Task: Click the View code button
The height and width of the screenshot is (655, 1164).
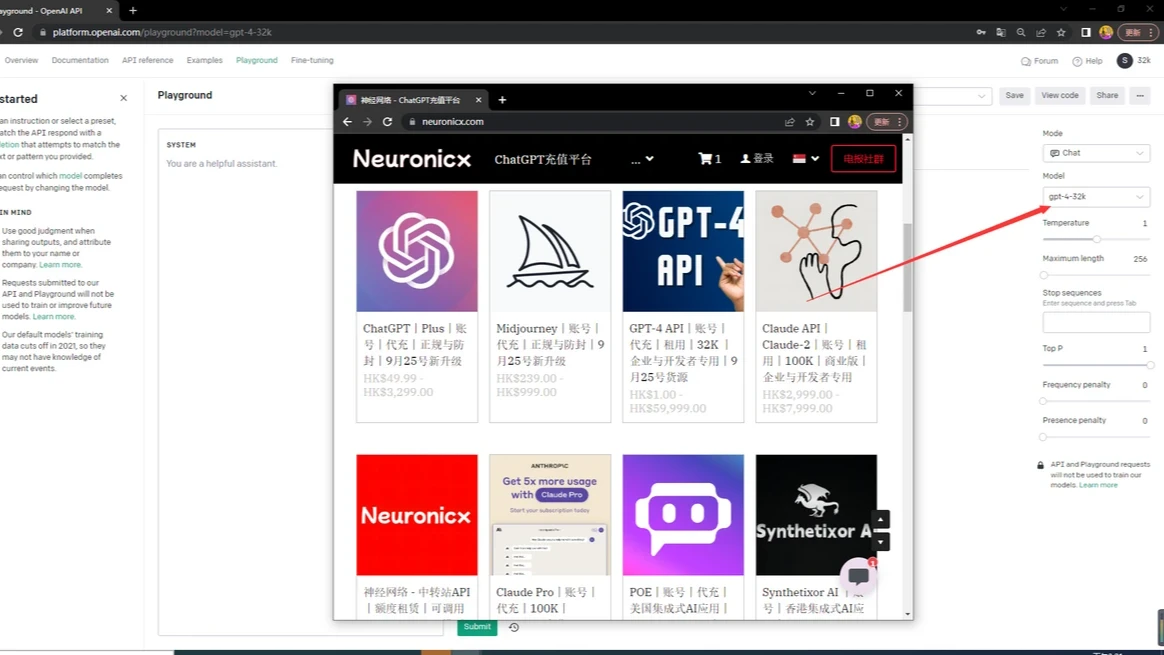Action: (1060, 95)
